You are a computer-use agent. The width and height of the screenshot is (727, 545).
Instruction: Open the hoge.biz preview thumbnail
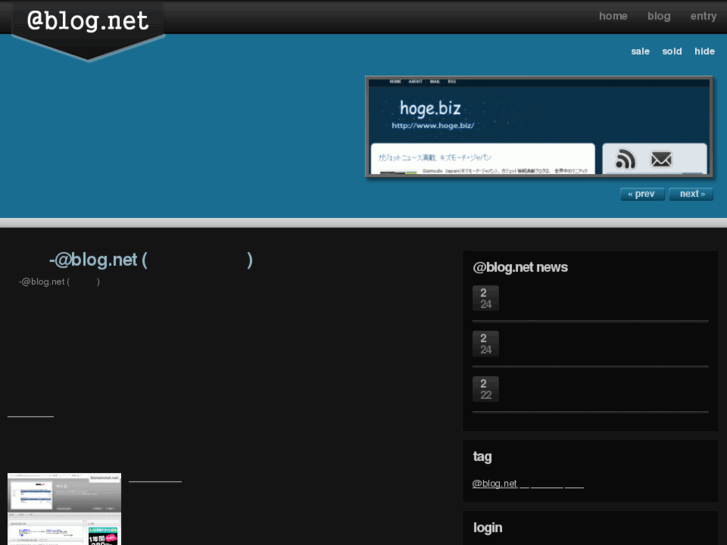click(x=539, y=127)
